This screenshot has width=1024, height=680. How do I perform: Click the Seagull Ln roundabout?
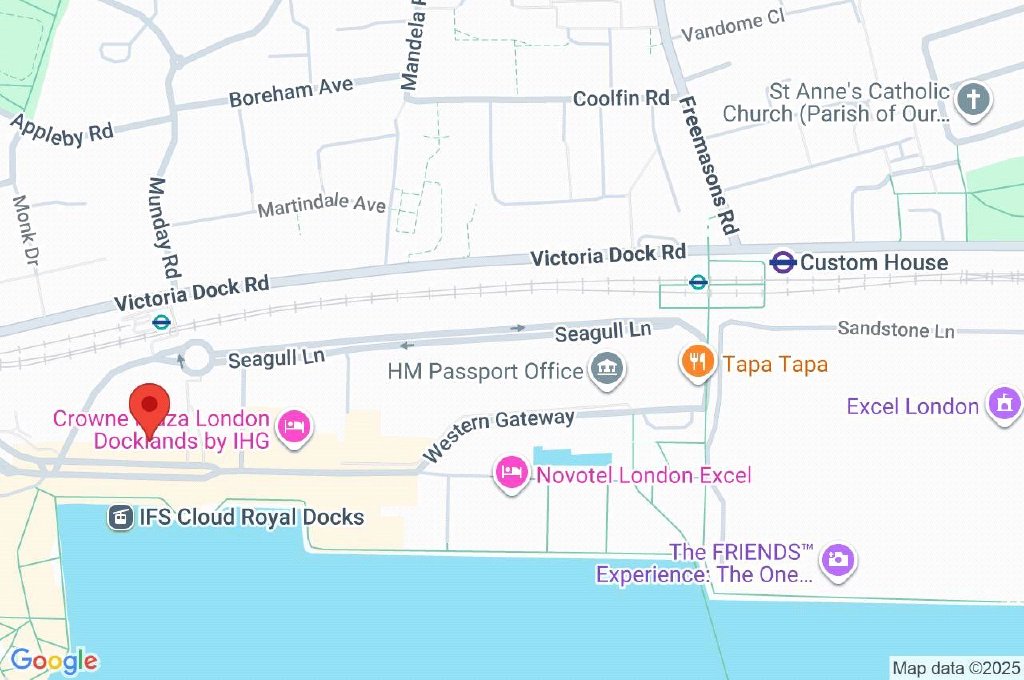pyautogui.click(x=197, y=358)
